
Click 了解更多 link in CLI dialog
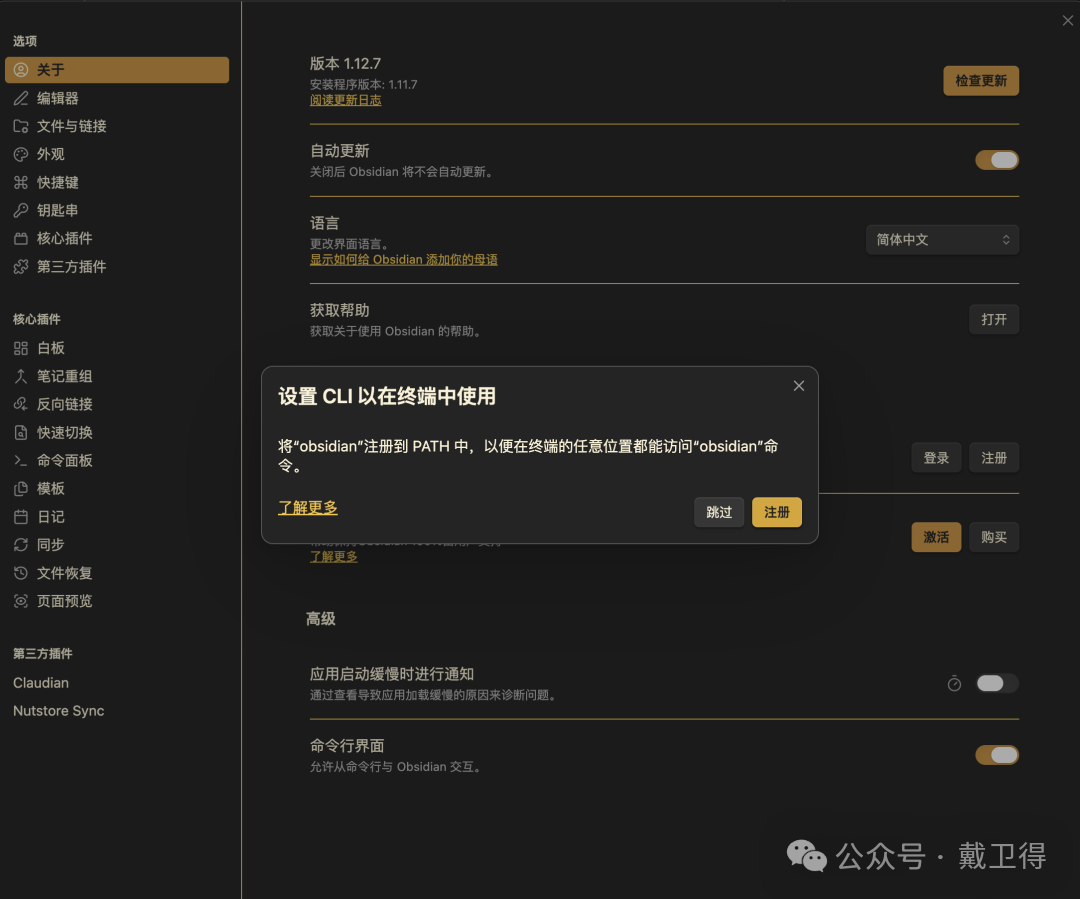point(308,508)
